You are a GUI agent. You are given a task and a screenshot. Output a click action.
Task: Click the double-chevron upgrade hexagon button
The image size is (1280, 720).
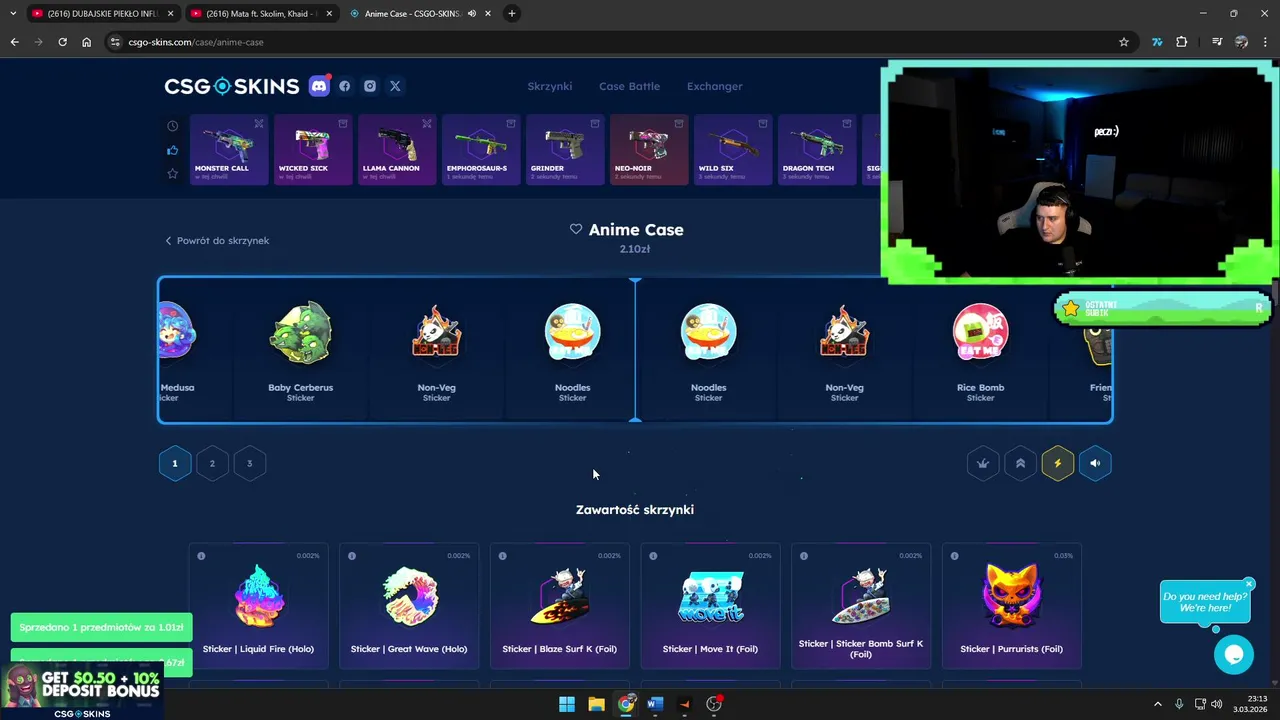coord(1020,463)
